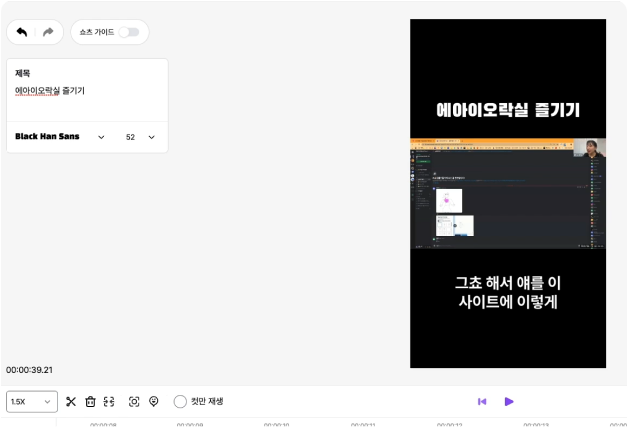Click the 제목 label heading
The image size is (627, 427).
coord(22,73)
